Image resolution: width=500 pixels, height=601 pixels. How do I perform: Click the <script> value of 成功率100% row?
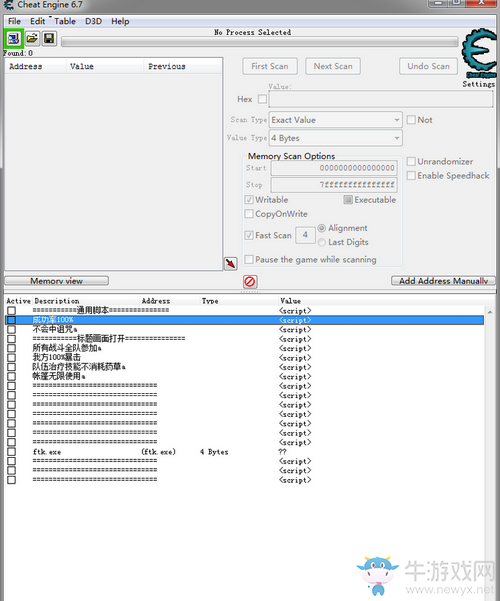coord(295,320)
